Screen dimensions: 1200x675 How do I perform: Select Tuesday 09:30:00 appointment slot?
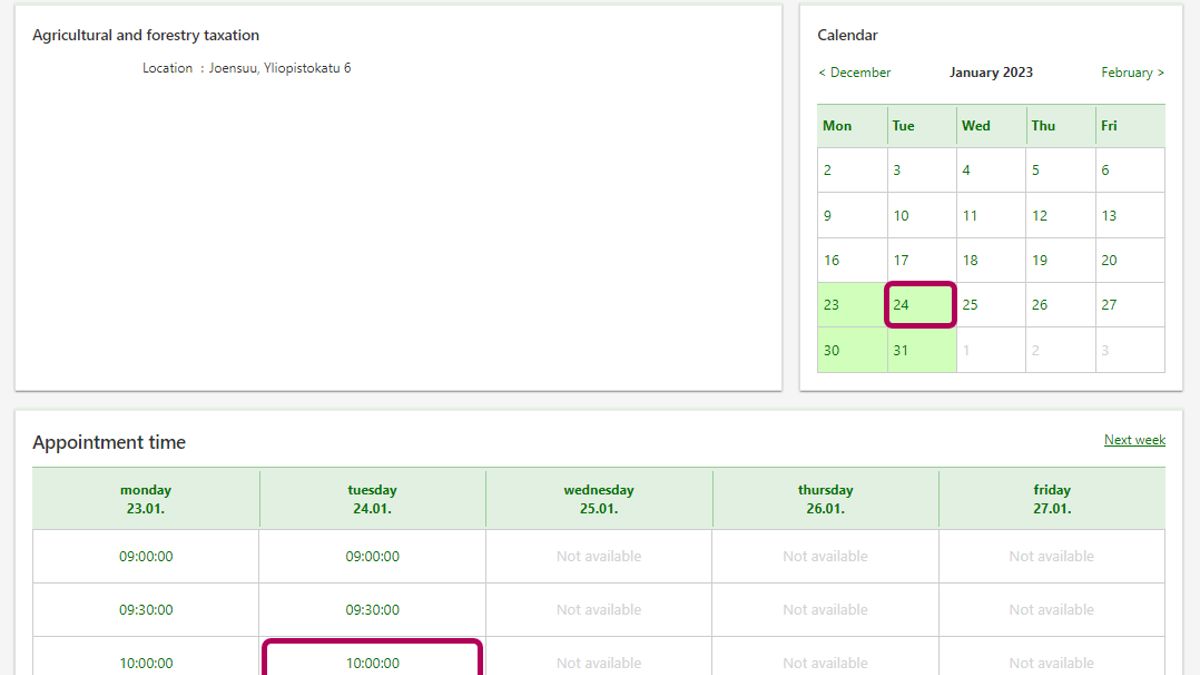coord(372,610)
